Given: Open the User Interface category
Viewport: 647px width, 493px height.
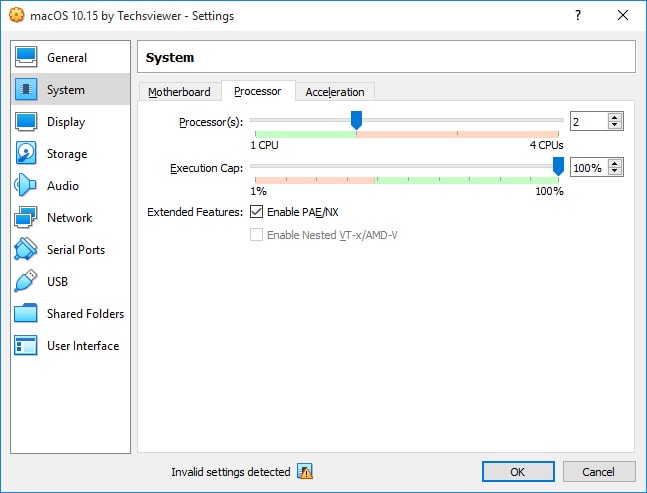Looking at the screenshot, I should 82,346.
